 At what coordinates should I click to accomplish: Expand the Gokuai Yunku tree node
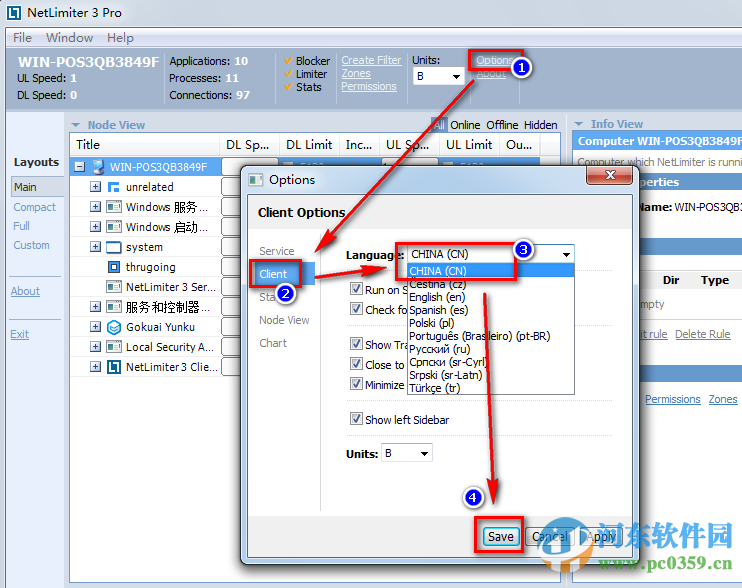(95, 327)
